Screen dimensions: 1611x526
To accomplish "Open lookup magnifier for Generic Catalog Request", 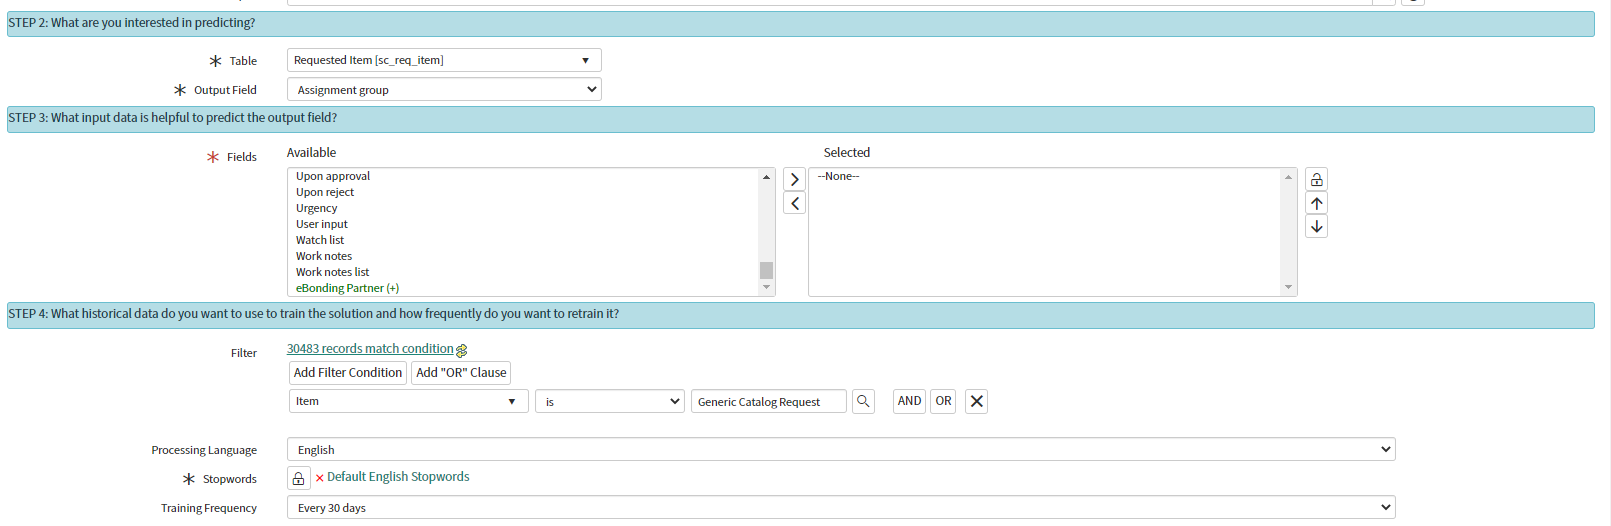I will pos(863,401).
